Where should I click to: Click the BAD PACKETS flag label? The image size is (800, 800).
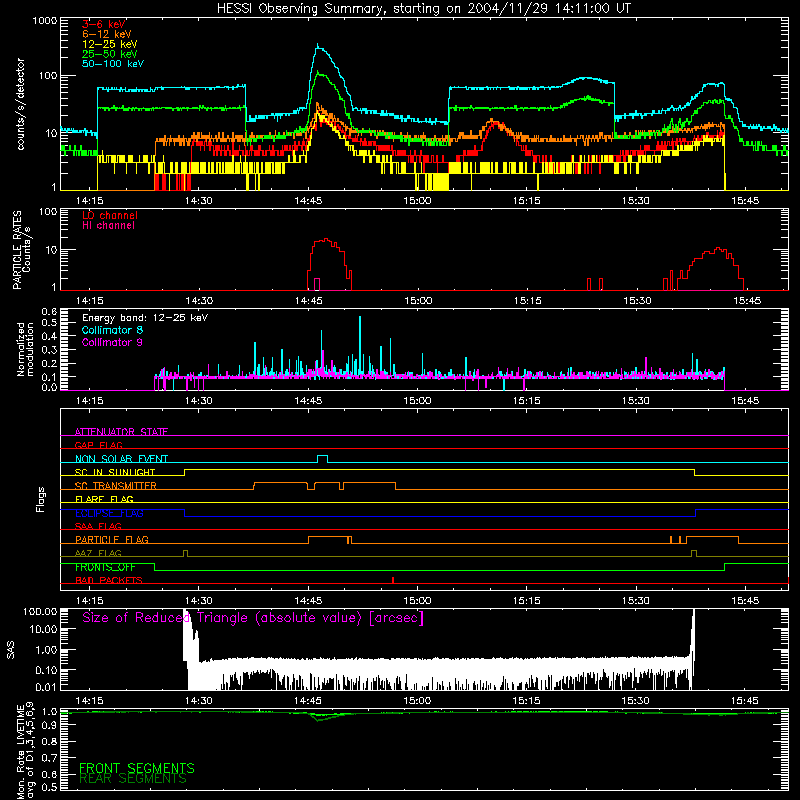coord(109,580)
